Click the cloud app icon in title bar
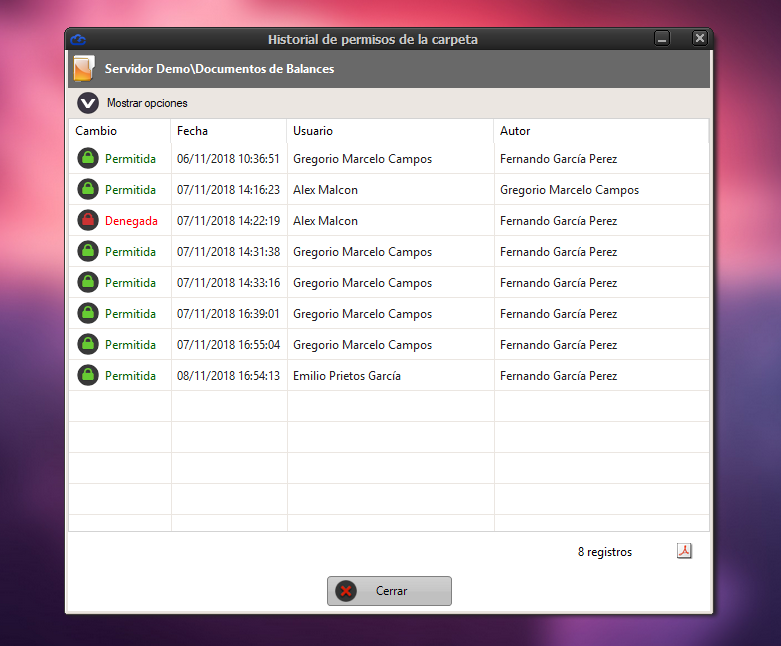The width and height of the screenshot is (781, 646). pos(78,39)
